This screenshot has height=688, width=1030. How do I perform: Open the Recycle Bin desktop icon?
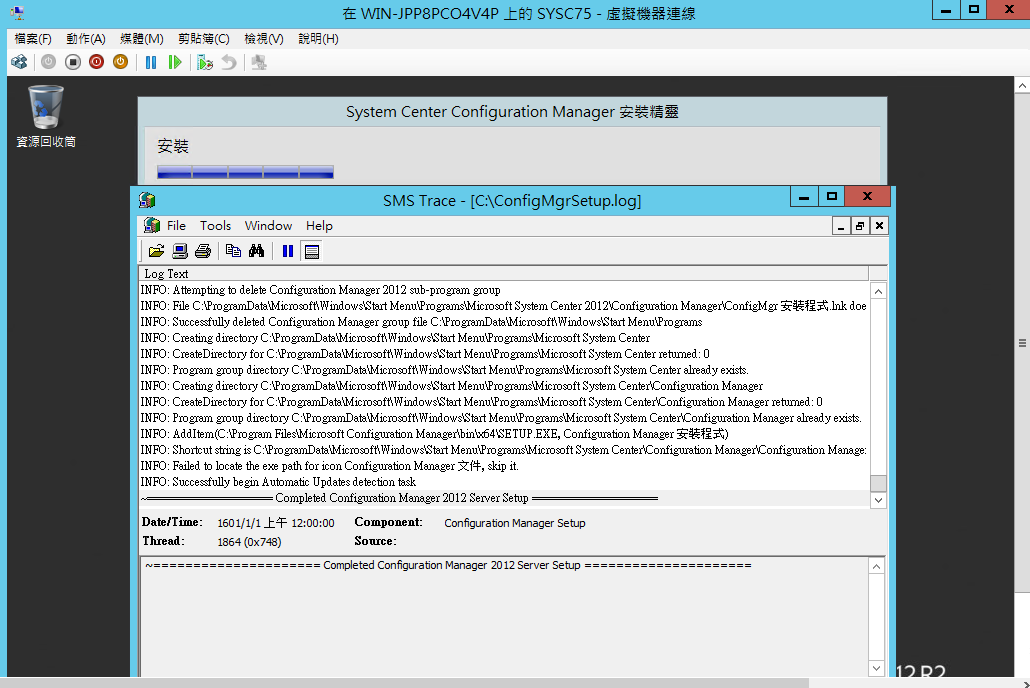[x=46, y=116]
